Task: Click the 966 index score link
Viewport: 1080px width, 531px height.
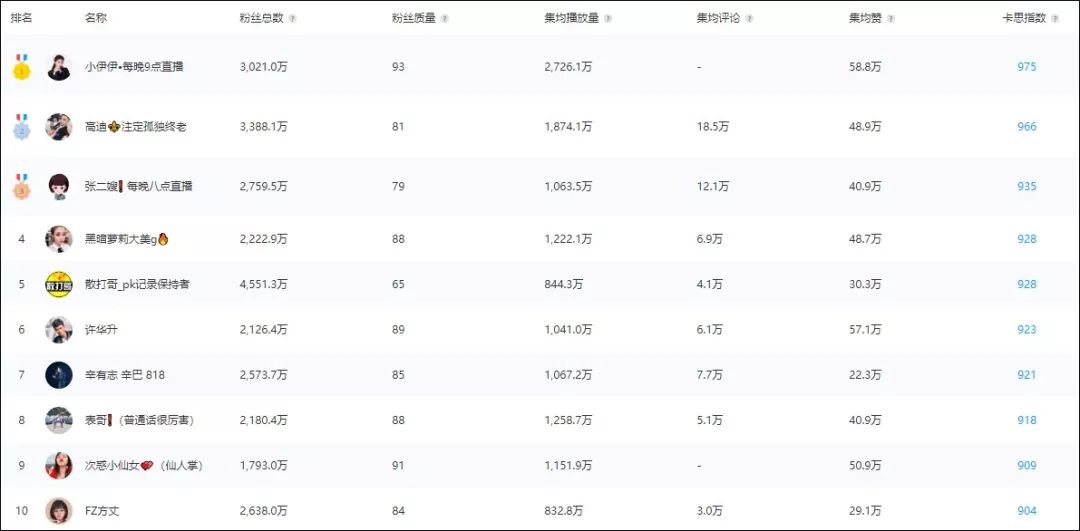Action: tap(1026, 127)
